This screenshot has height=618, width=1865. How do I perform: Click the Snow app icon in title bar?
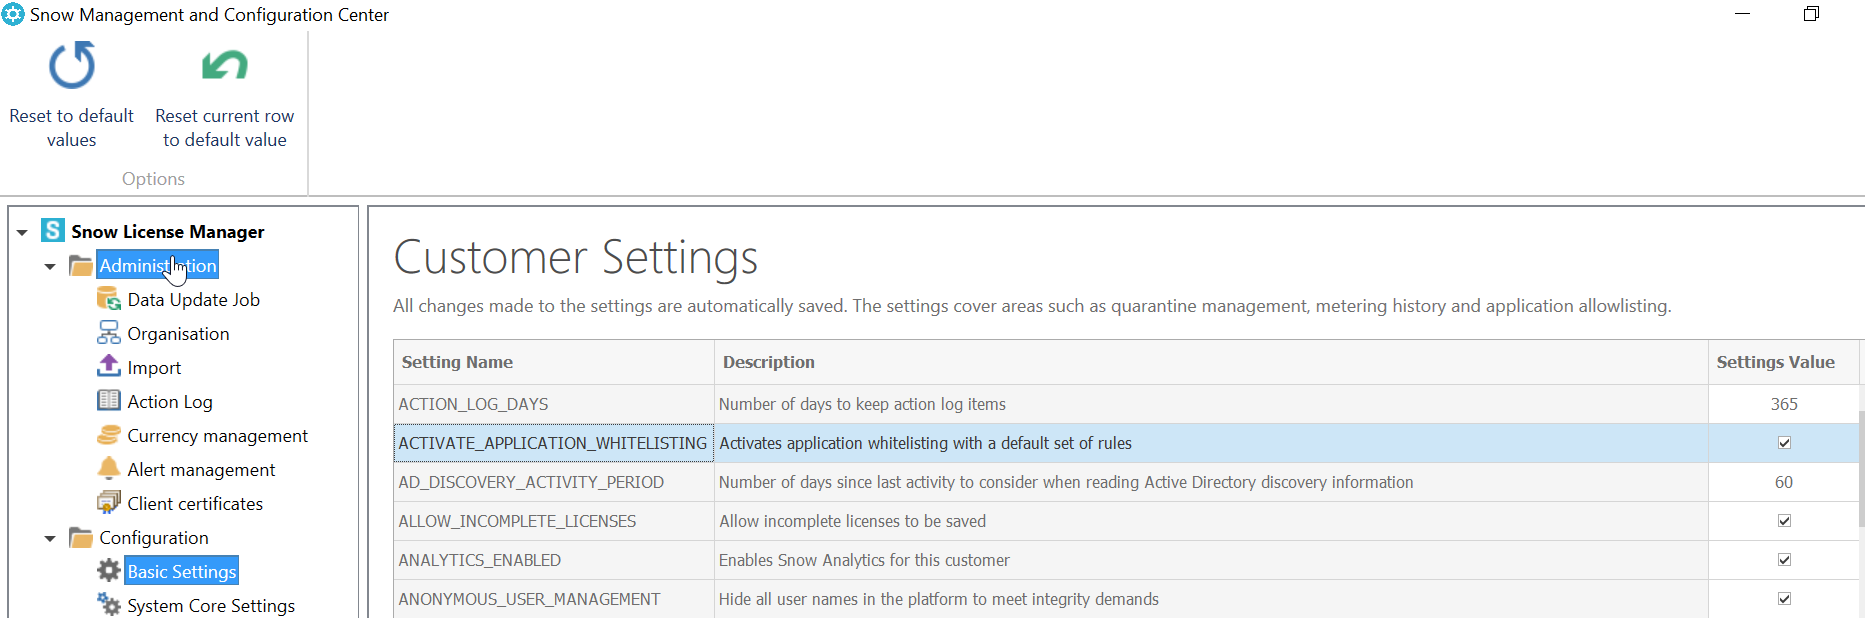(13, 14)
